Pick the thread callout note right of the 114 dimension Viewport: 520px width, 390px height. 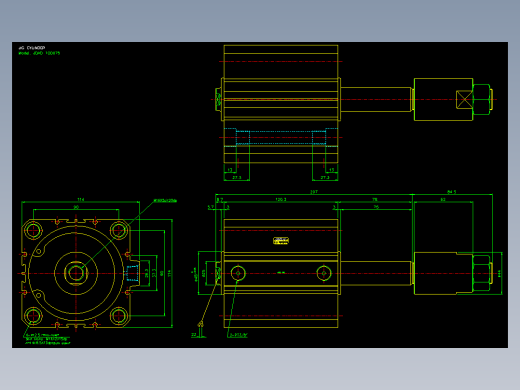click(165, 201)
